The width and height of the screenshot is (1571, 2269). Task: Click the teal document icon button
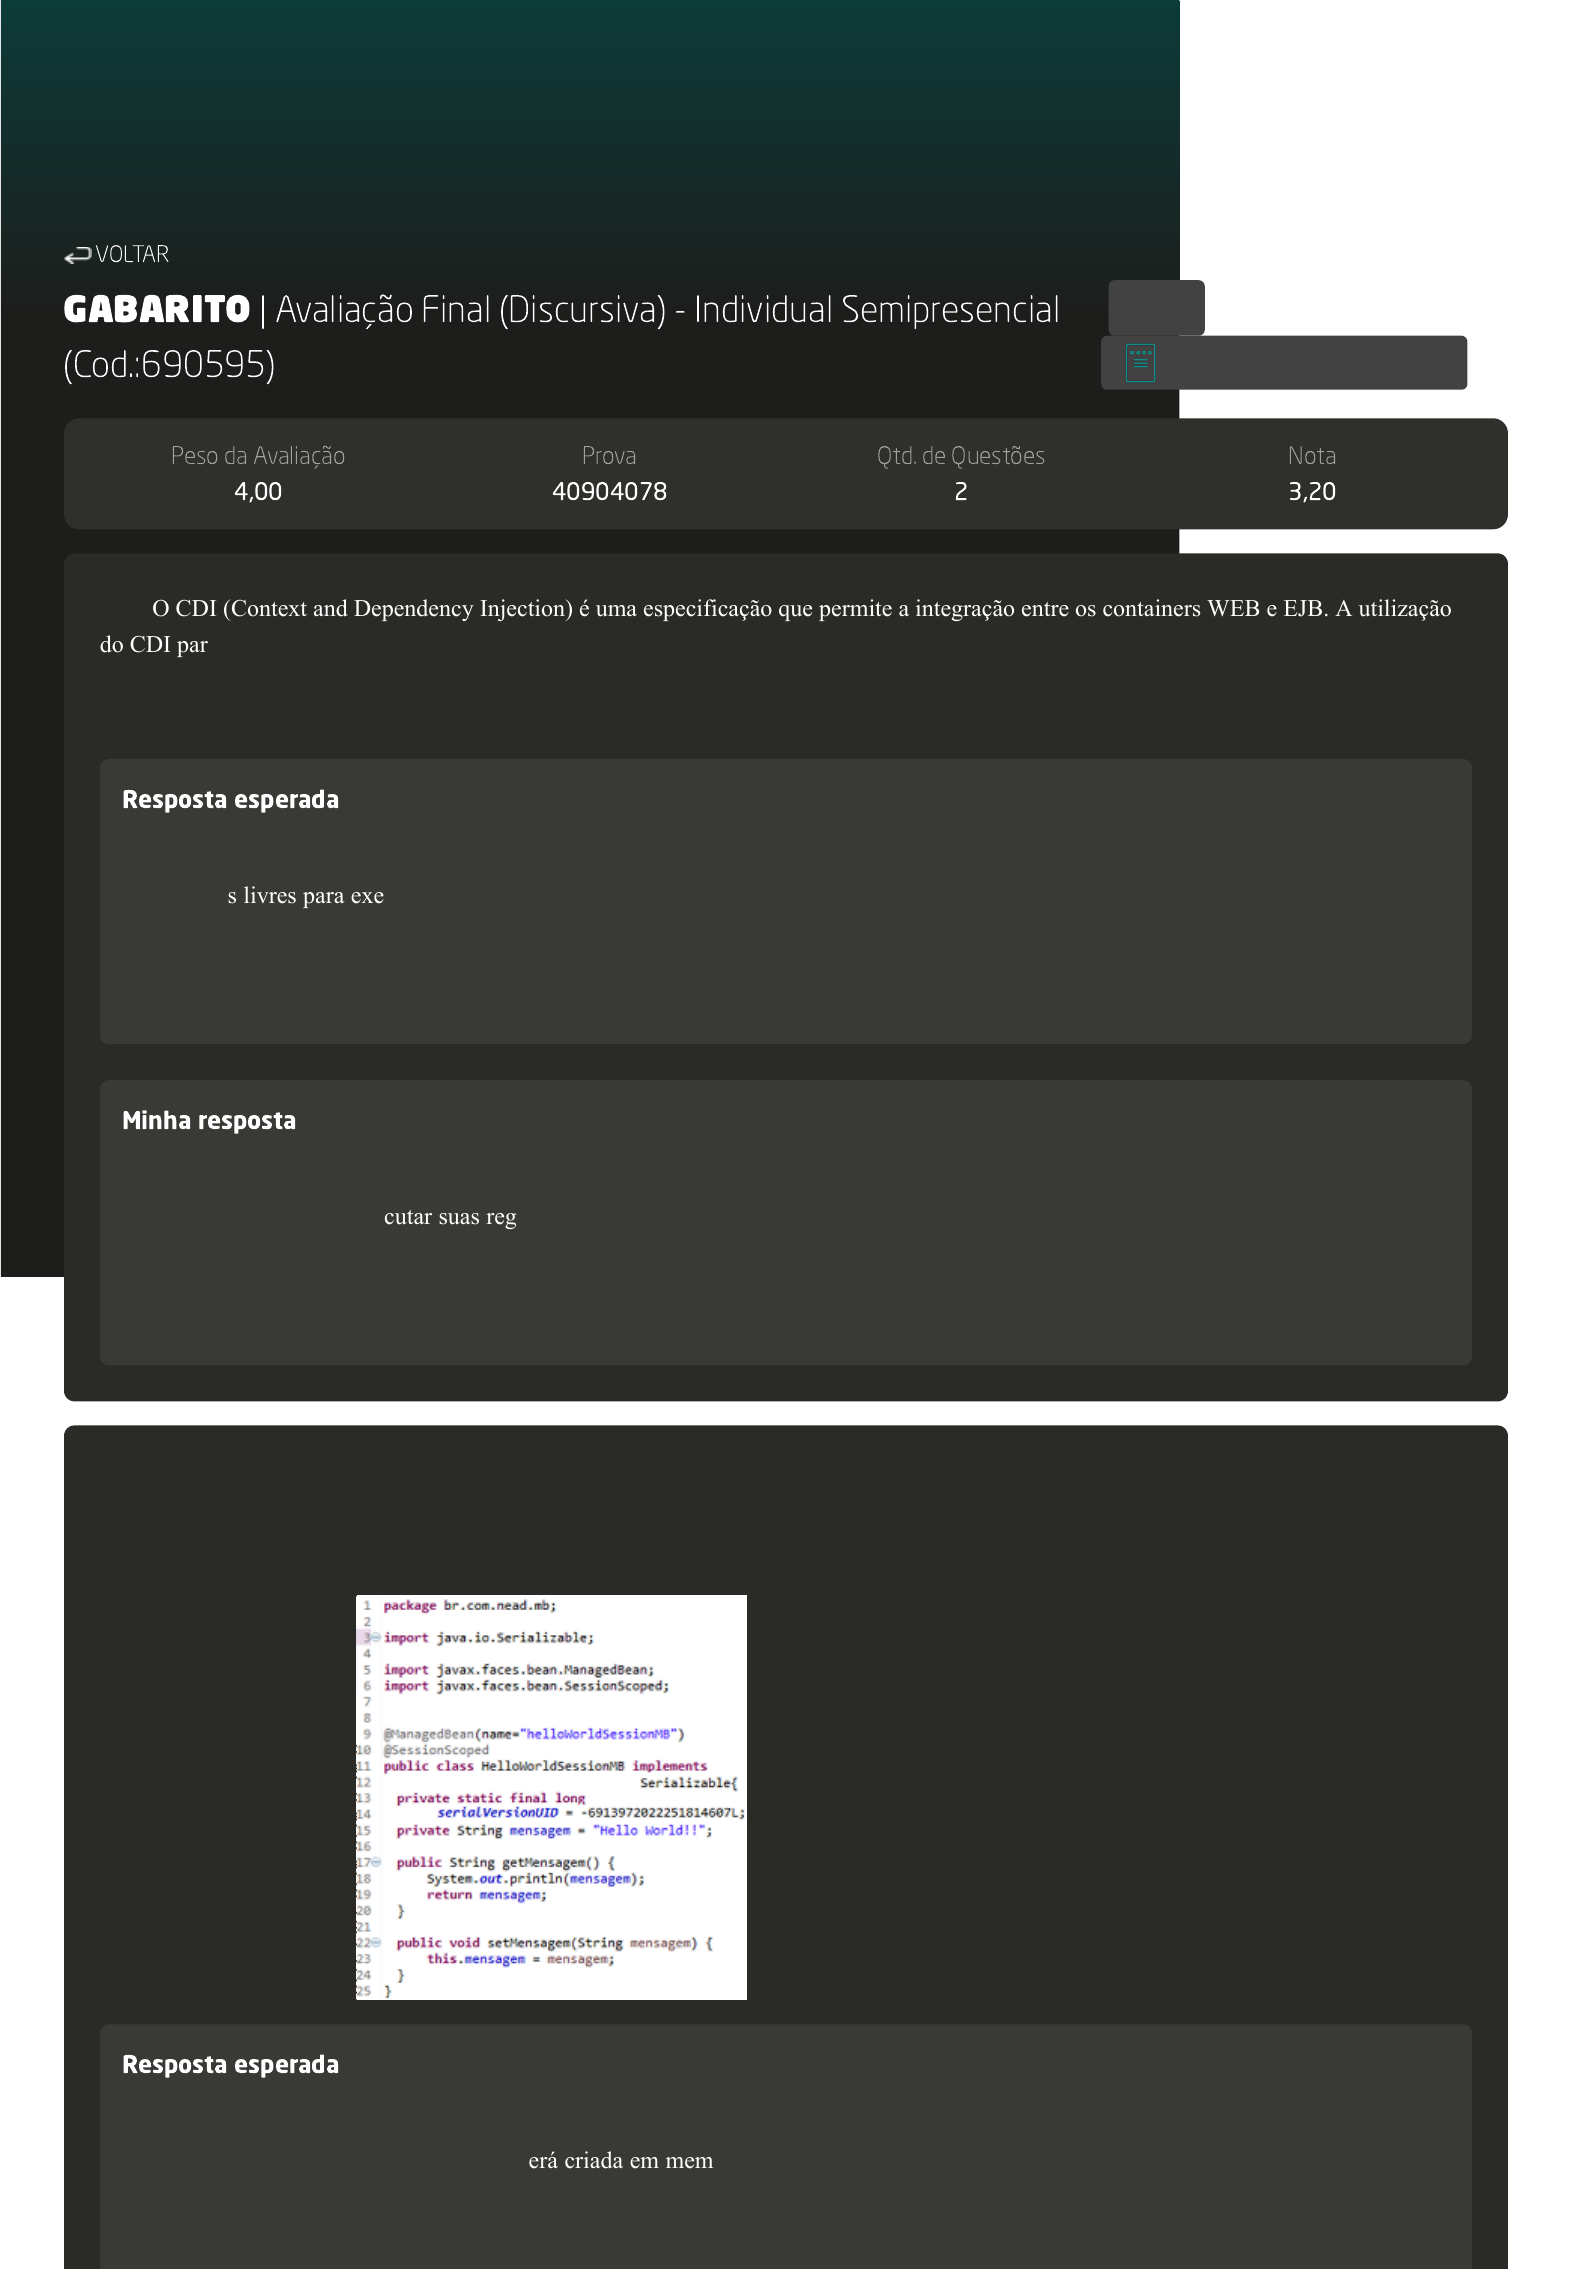(x=1139, y=363)
